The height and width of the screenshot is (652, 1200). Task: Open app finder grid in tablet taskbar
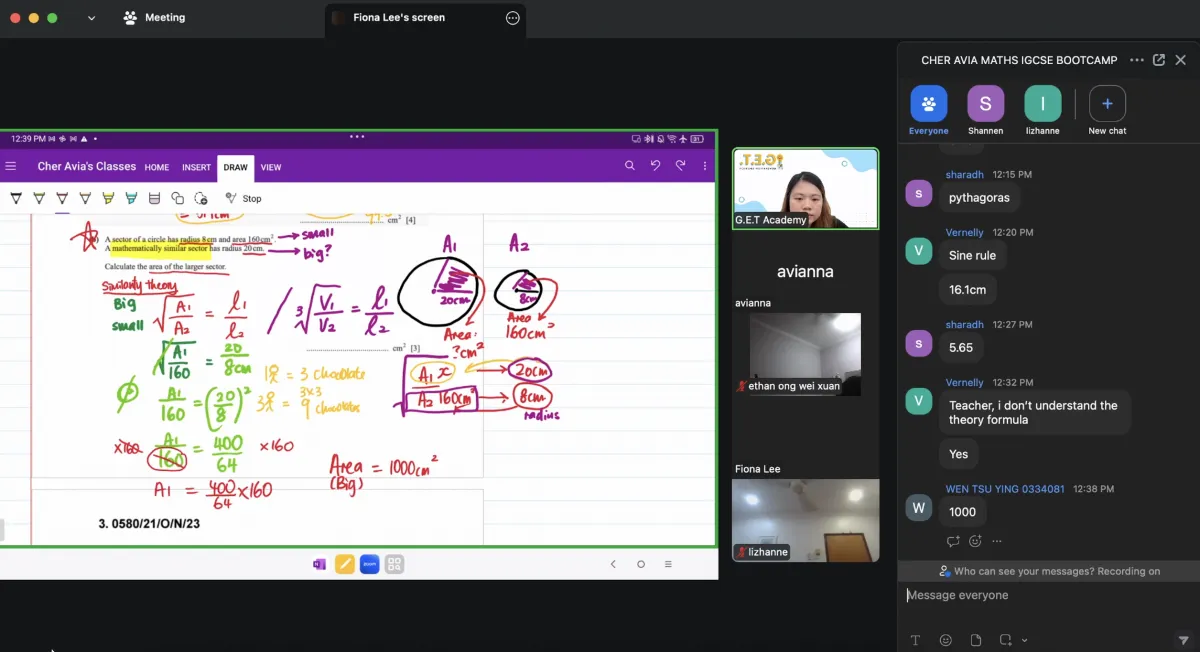(x=395, y=564)
